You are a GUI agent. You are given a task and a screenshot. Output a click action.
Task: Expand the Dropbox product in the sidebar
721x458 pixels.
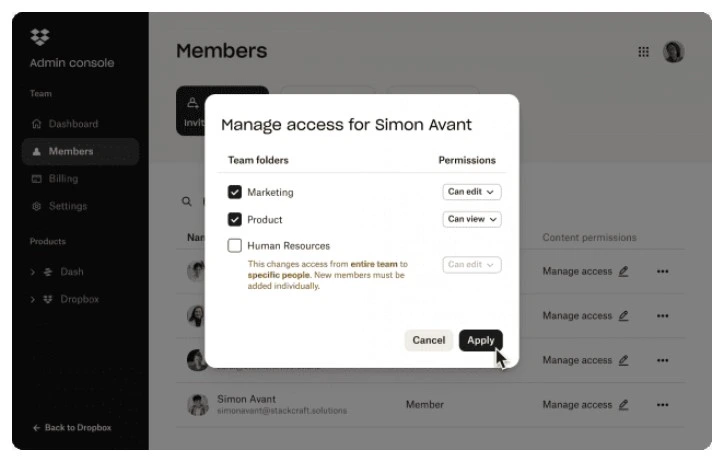[33, 299]
